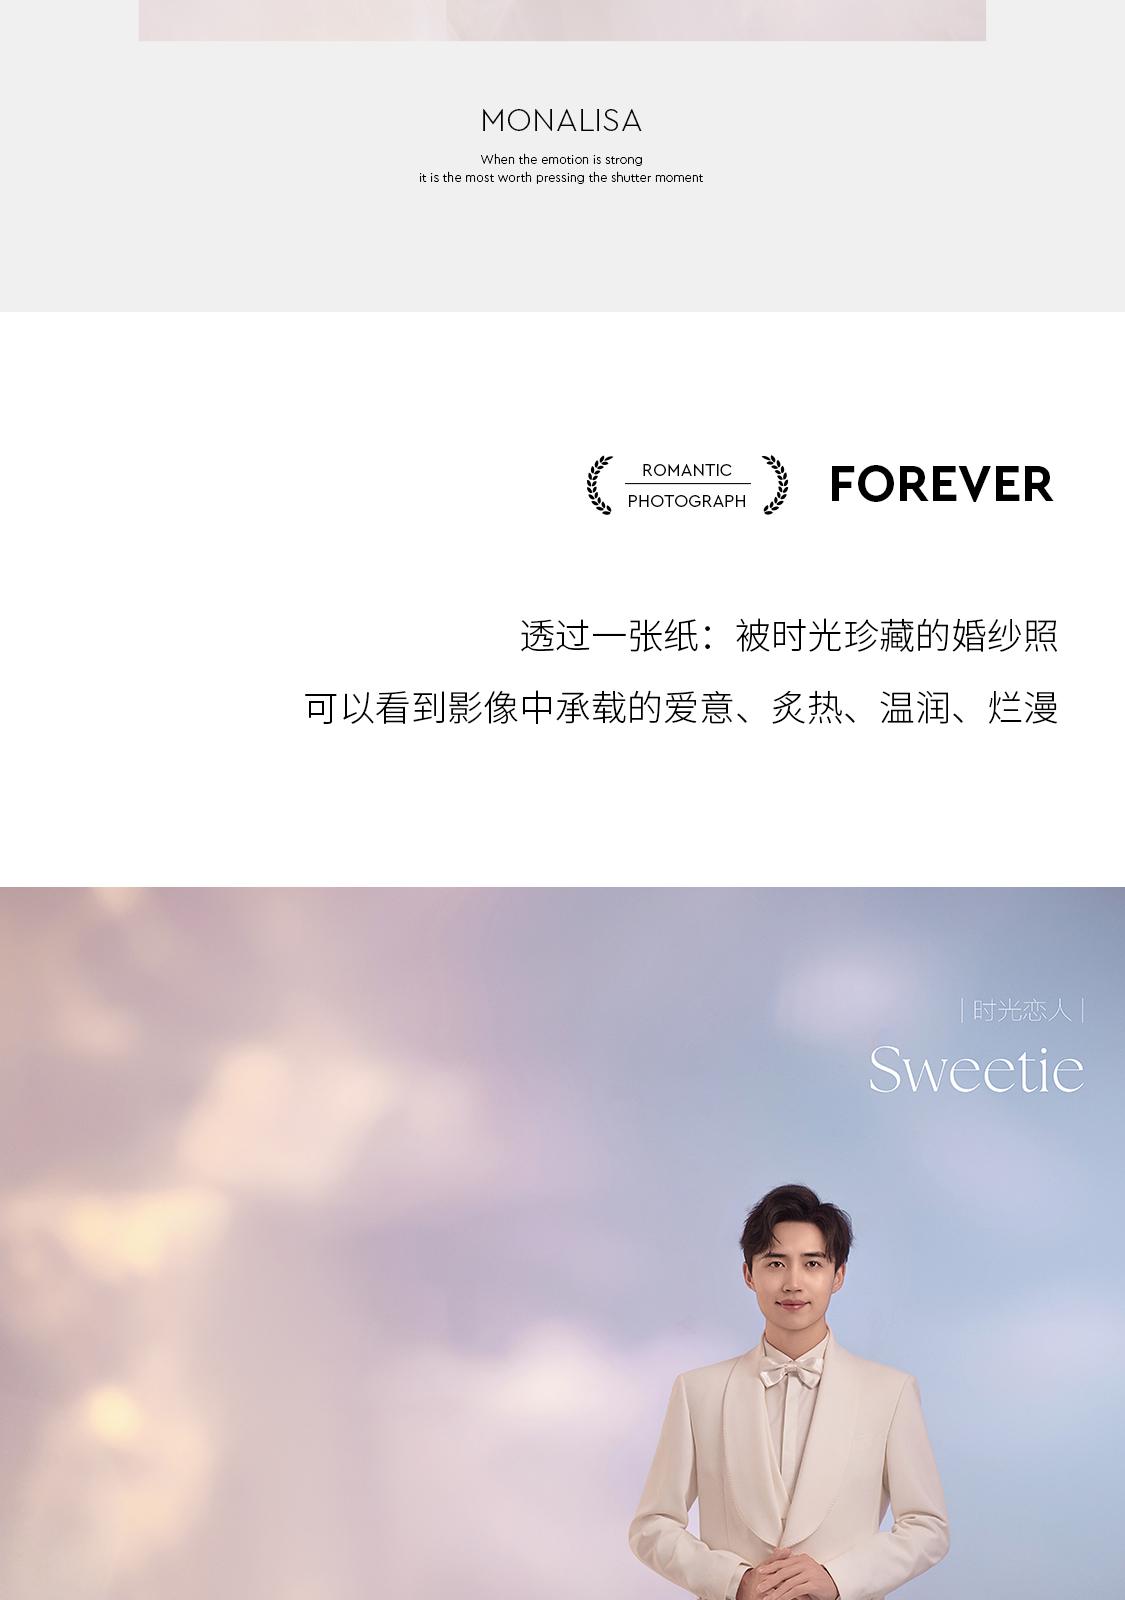
Task: Click the right laurel wreath icon
Action: pos(775,485)
